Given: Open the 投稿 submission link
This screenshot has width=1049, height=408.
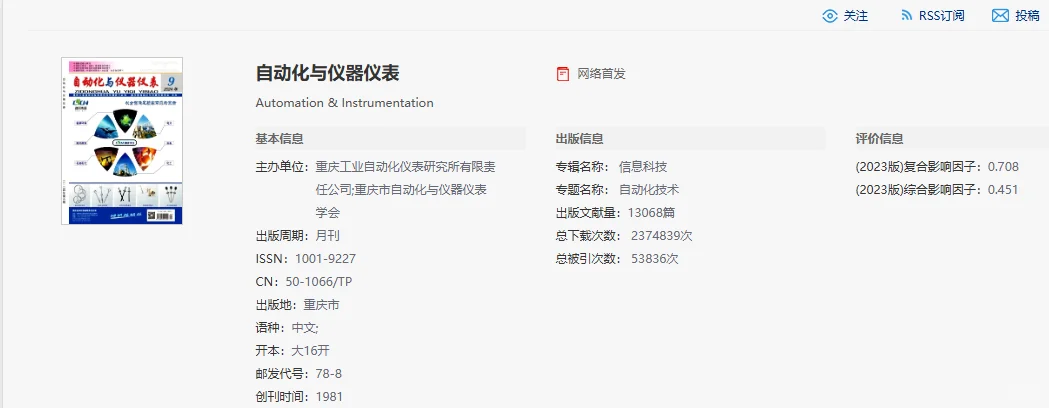Looking at the screenshot, I should pyautogui.click(x=1027, y=16).
